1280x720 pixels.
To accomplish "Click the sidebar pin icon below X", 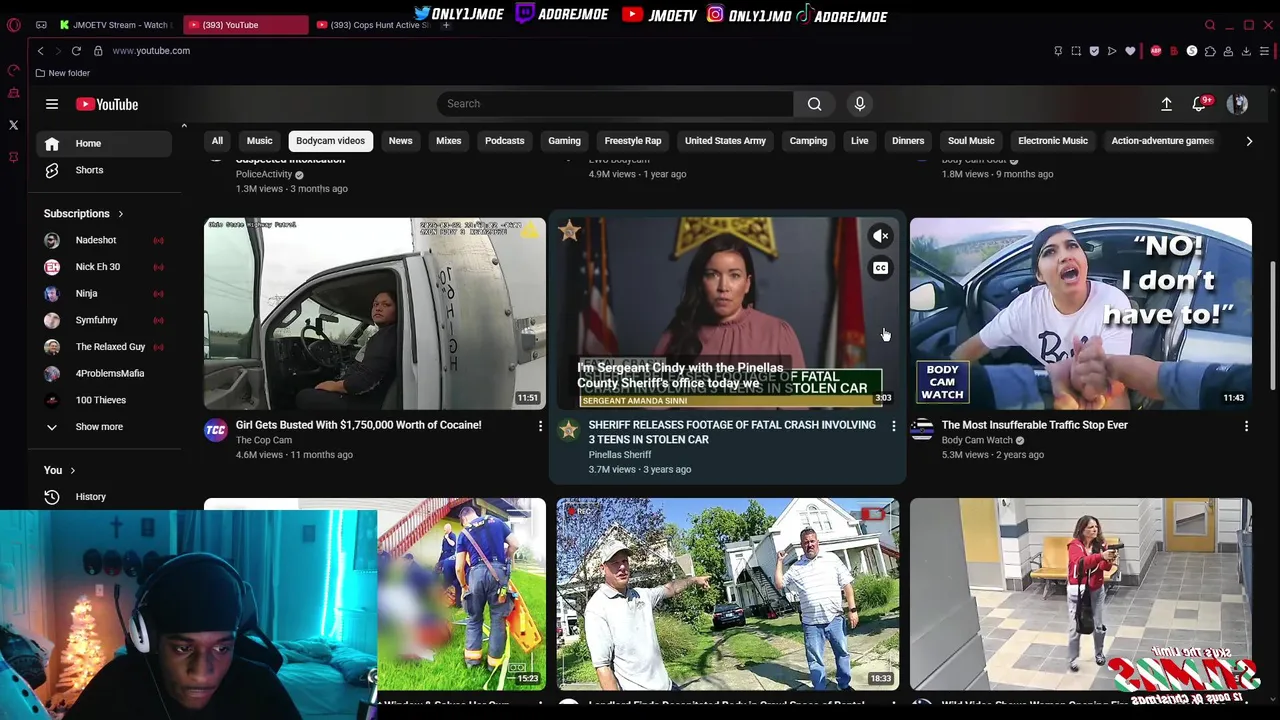I will pyautogui.click(x=14, y=157).
